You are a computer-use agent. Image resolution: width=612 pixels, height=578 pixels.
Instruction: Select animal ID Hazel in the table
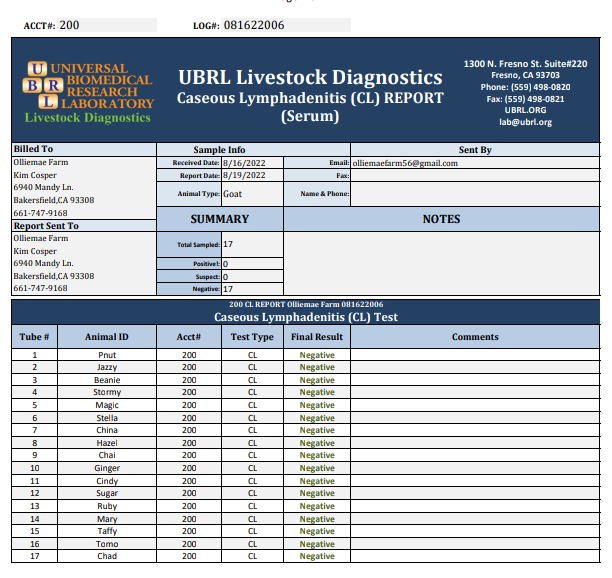[x=107, y=443]
